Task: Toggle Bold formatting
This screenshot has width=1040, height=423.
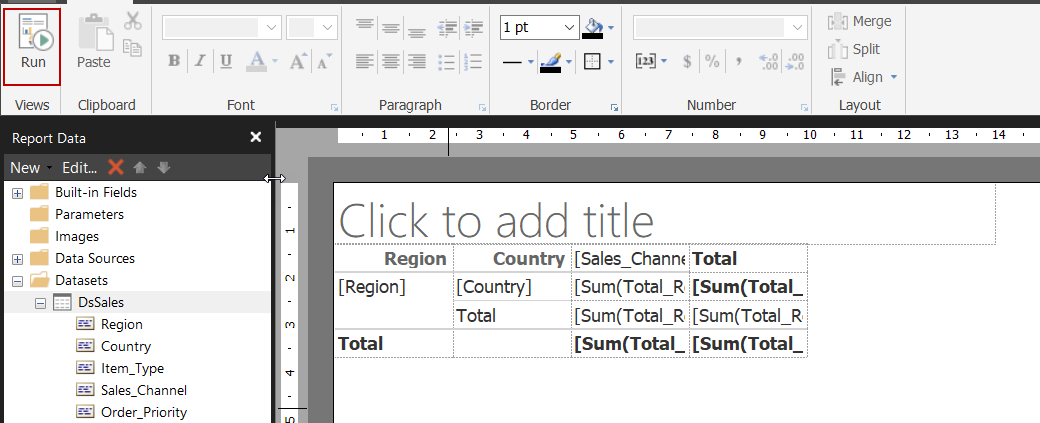Action: pos(174,62)
